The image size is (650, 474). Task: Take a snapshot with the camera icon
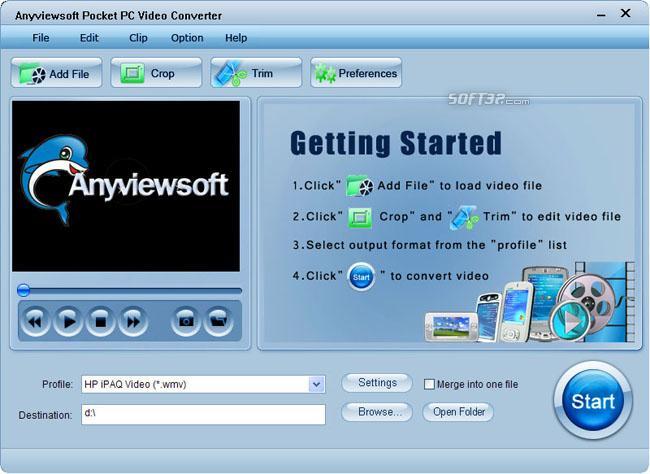[x=185, y=321]
